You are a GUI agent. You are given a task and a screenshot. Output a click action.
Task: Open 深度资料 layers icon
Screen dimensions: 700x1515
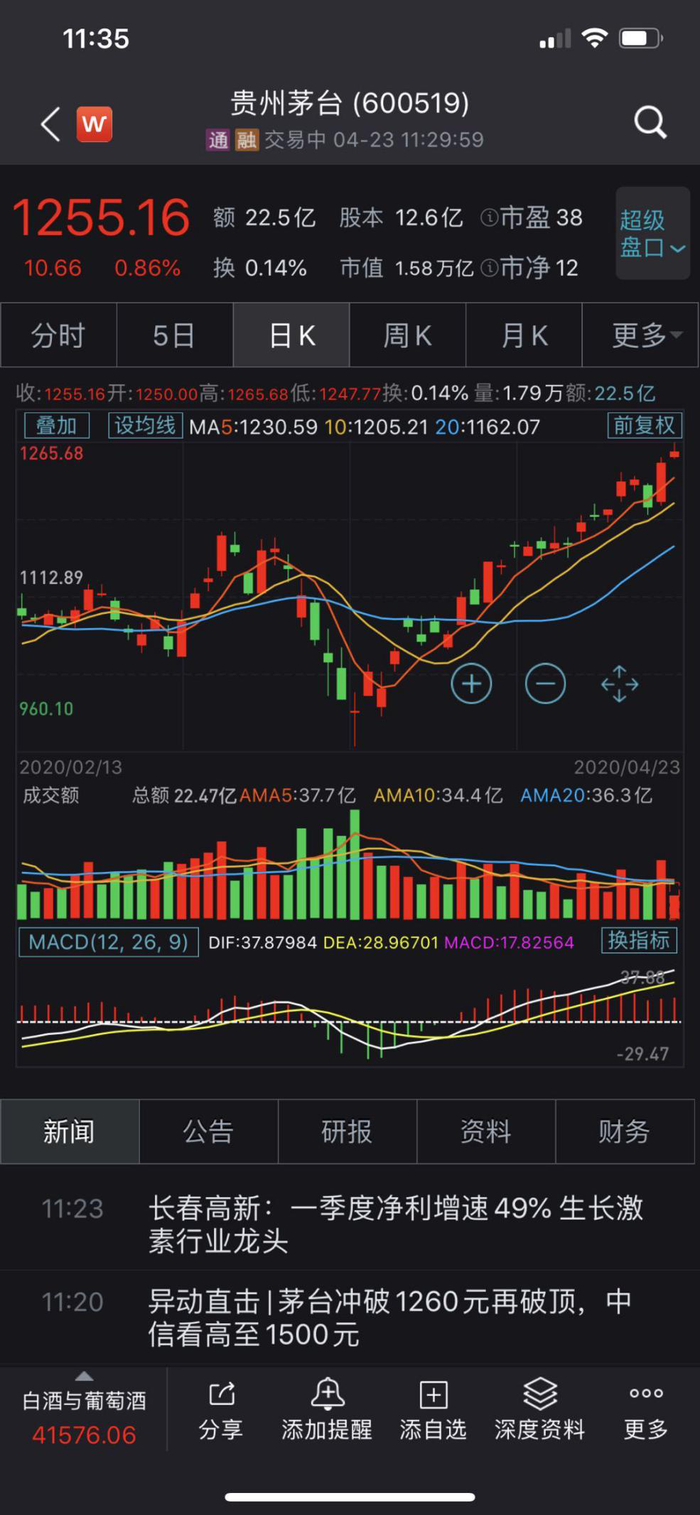point(540,1393)
